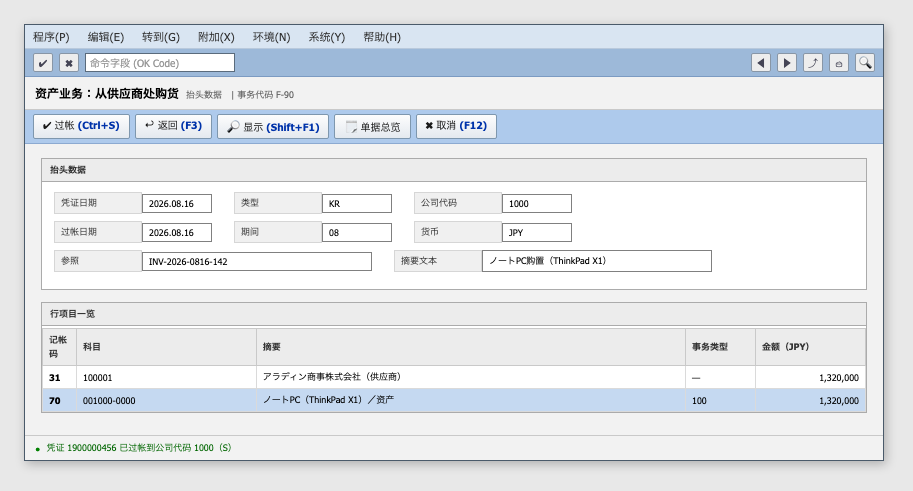The width and height of the screenshot is (913, 491).
Task: Open the 环境(N) menu
Action: (271, 37)
